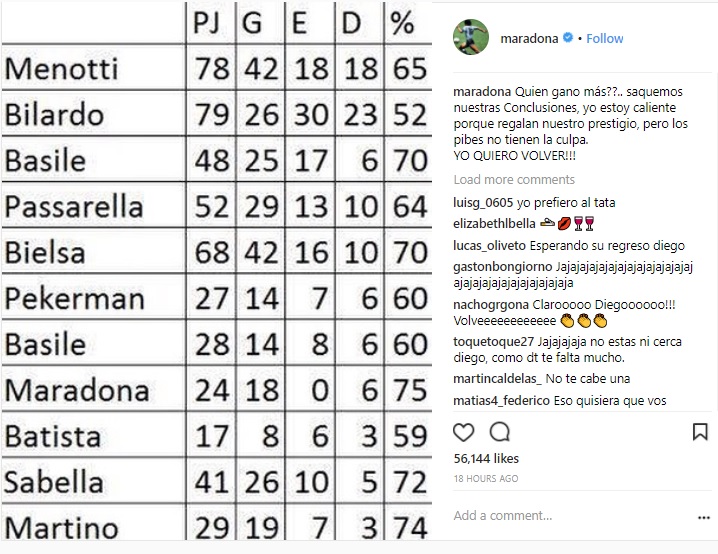The image size is (718, 554).
Task: Click the heart like icon
Action: 463,432
